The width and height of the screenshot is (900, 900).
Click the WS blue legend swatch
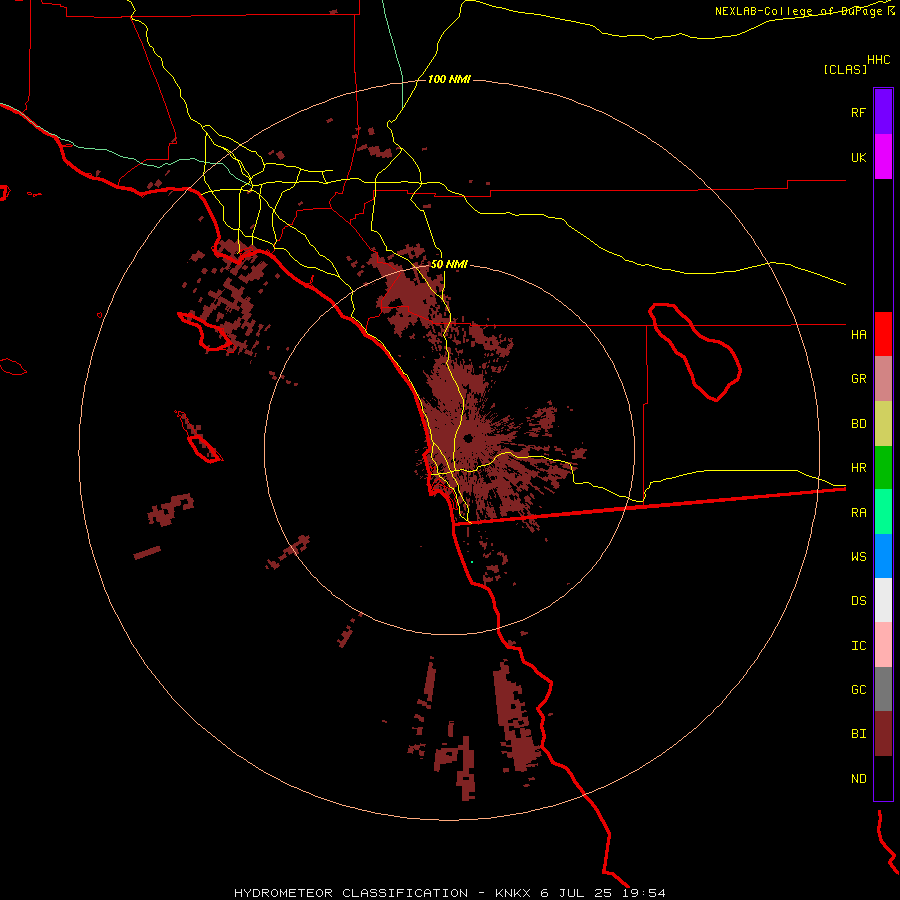point(883,556)
